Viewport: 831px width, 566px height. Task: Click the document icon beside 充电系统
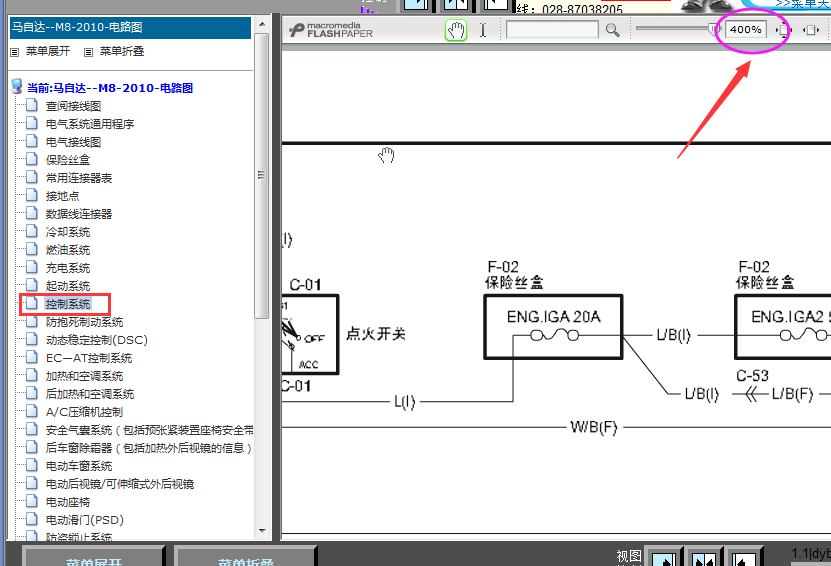[x=32, y=267]
